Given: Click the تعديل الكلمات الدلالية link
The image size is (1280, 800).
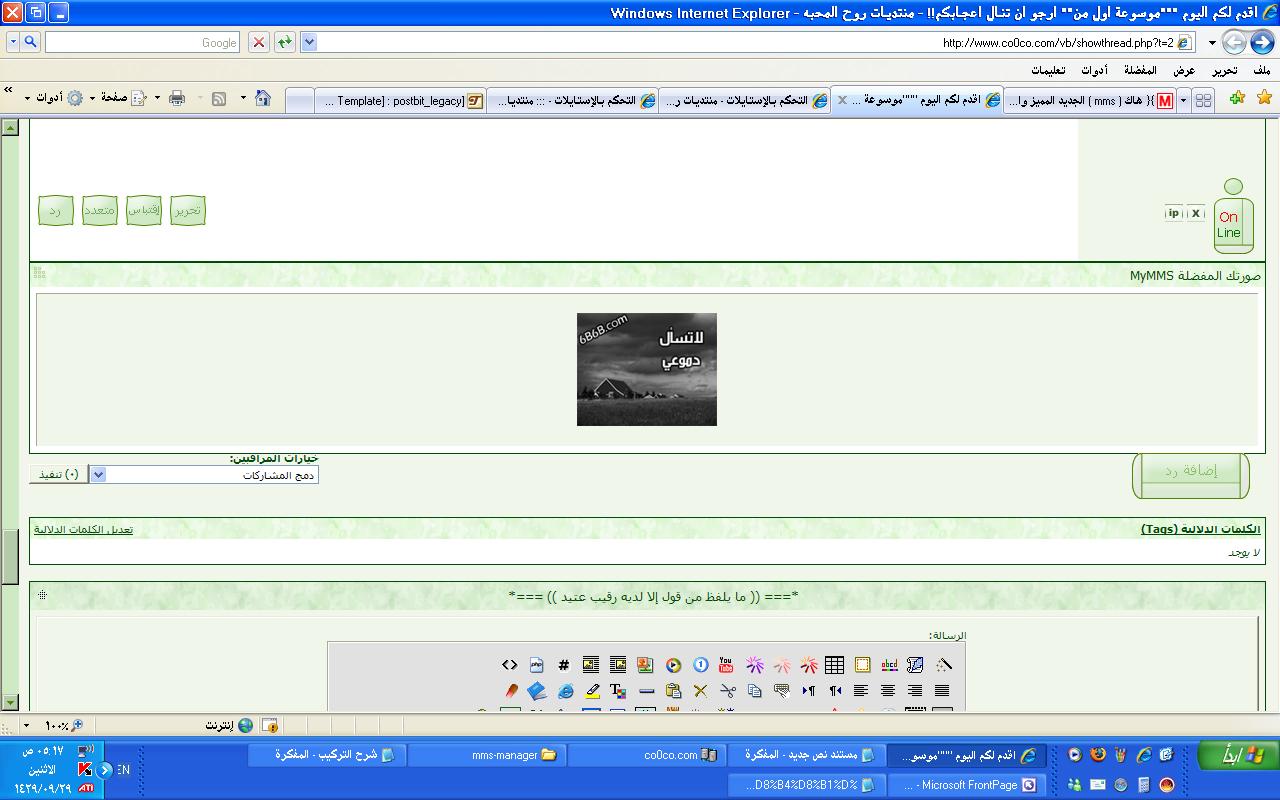Looking at the screenshot, I should click(83, 529).
